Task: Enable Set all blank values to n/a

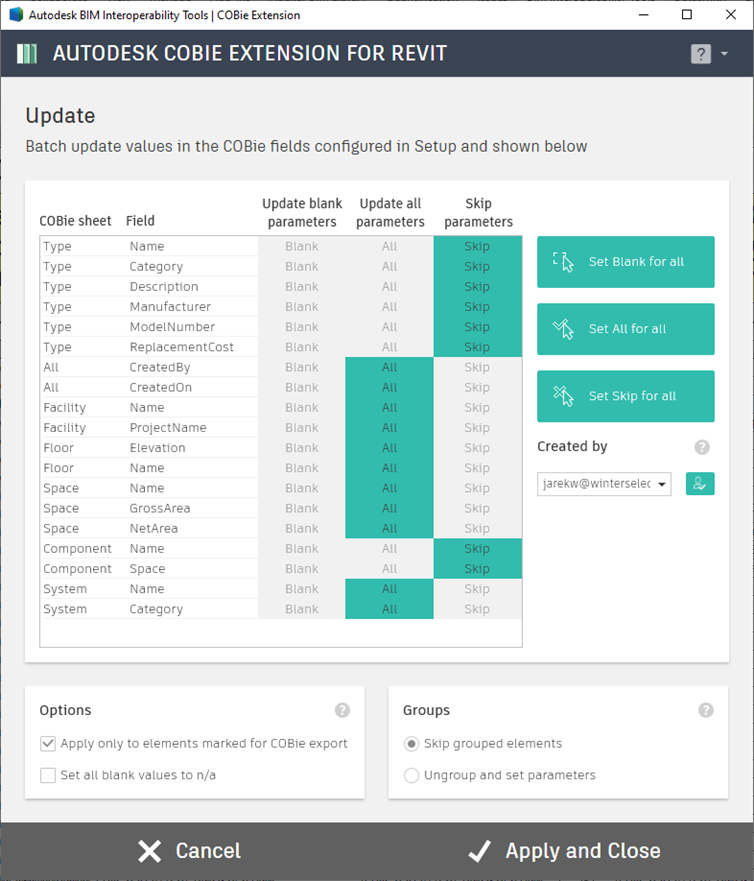Action: (x=48, y=775)
